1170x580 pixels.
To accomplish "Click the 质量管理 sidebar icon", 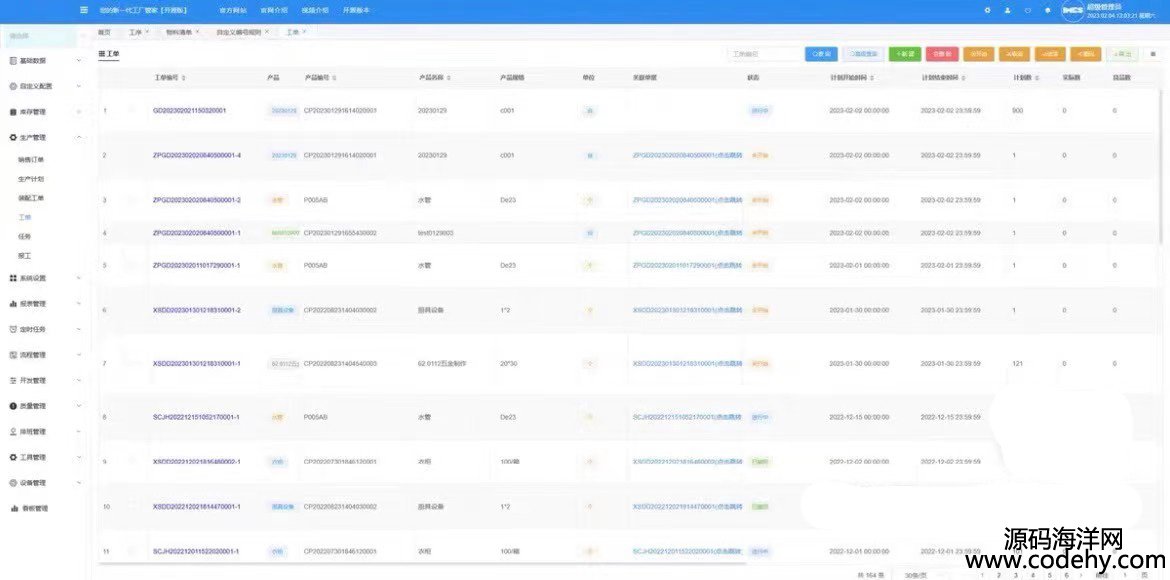I will coord(13,406).
